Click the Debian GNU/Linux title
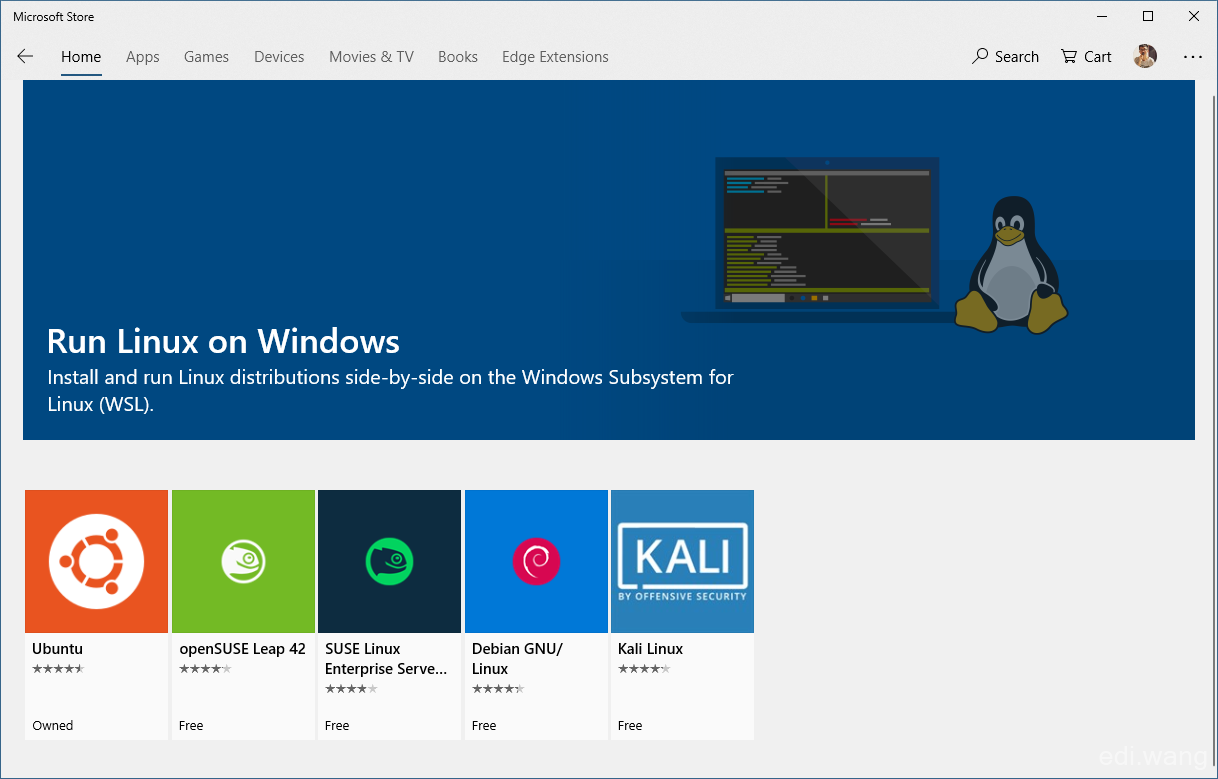The width and height of the screenshot is (1218, 779). tap(517, 659)
